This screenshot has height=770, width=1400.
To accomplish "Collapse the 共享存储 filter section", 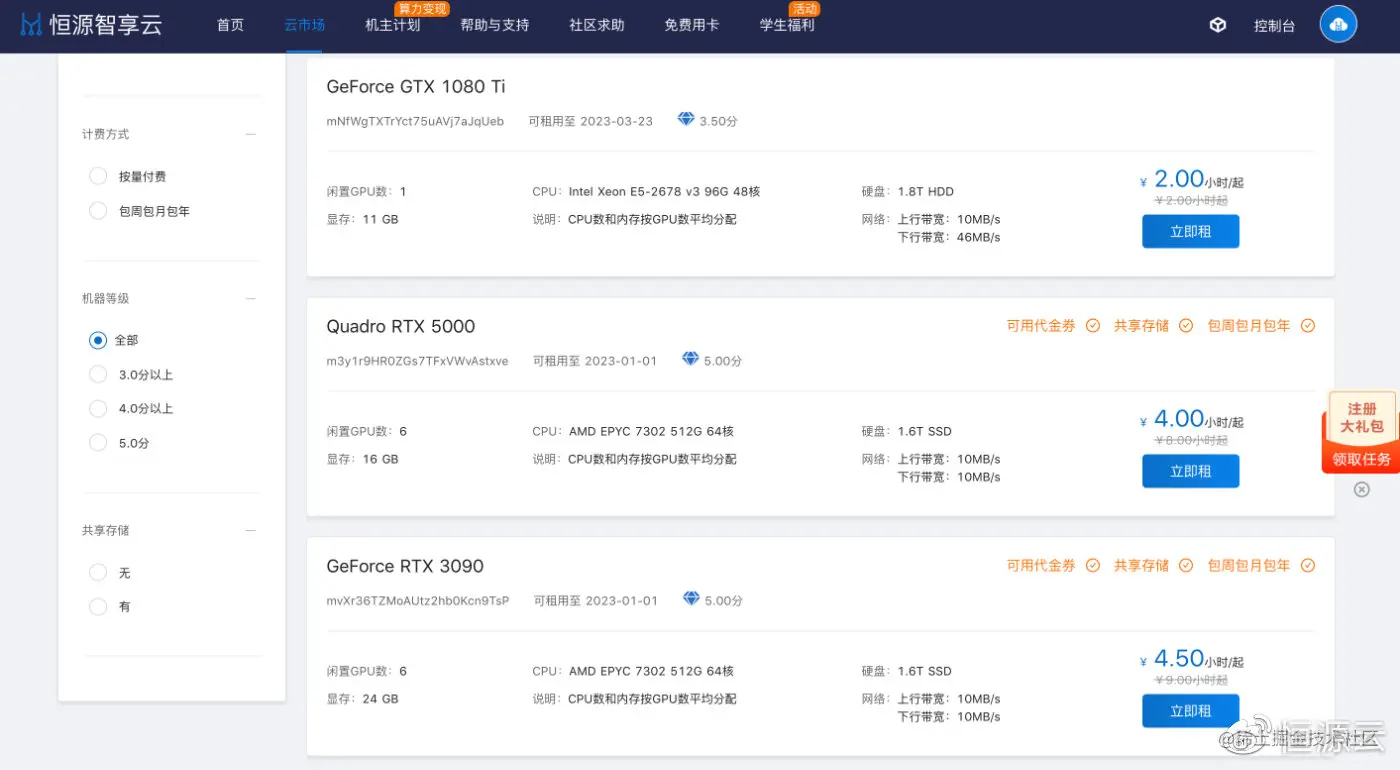I will pyautogui.click(x=251, y=530).
